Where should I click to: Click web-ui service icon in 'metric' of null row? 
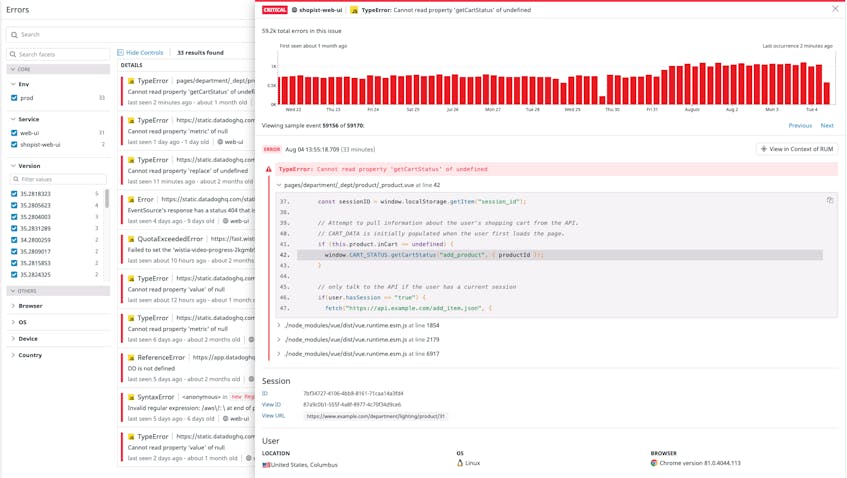(220, 142)
